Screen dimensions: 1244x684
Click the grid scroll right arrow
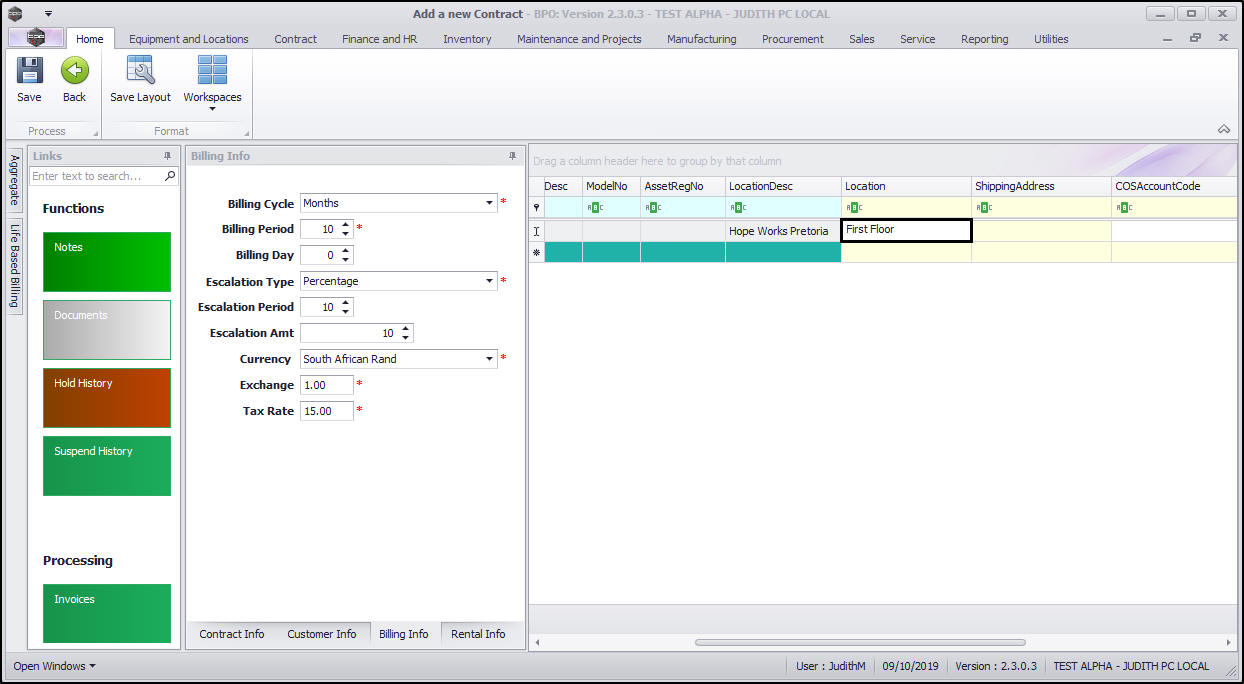[1229, 642]
